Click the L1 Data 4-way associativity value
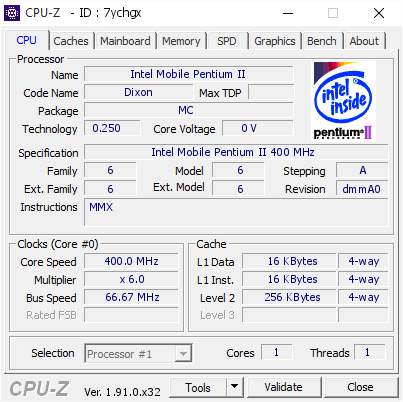Viewport: 403px width, 402px height. pos(363,261)
